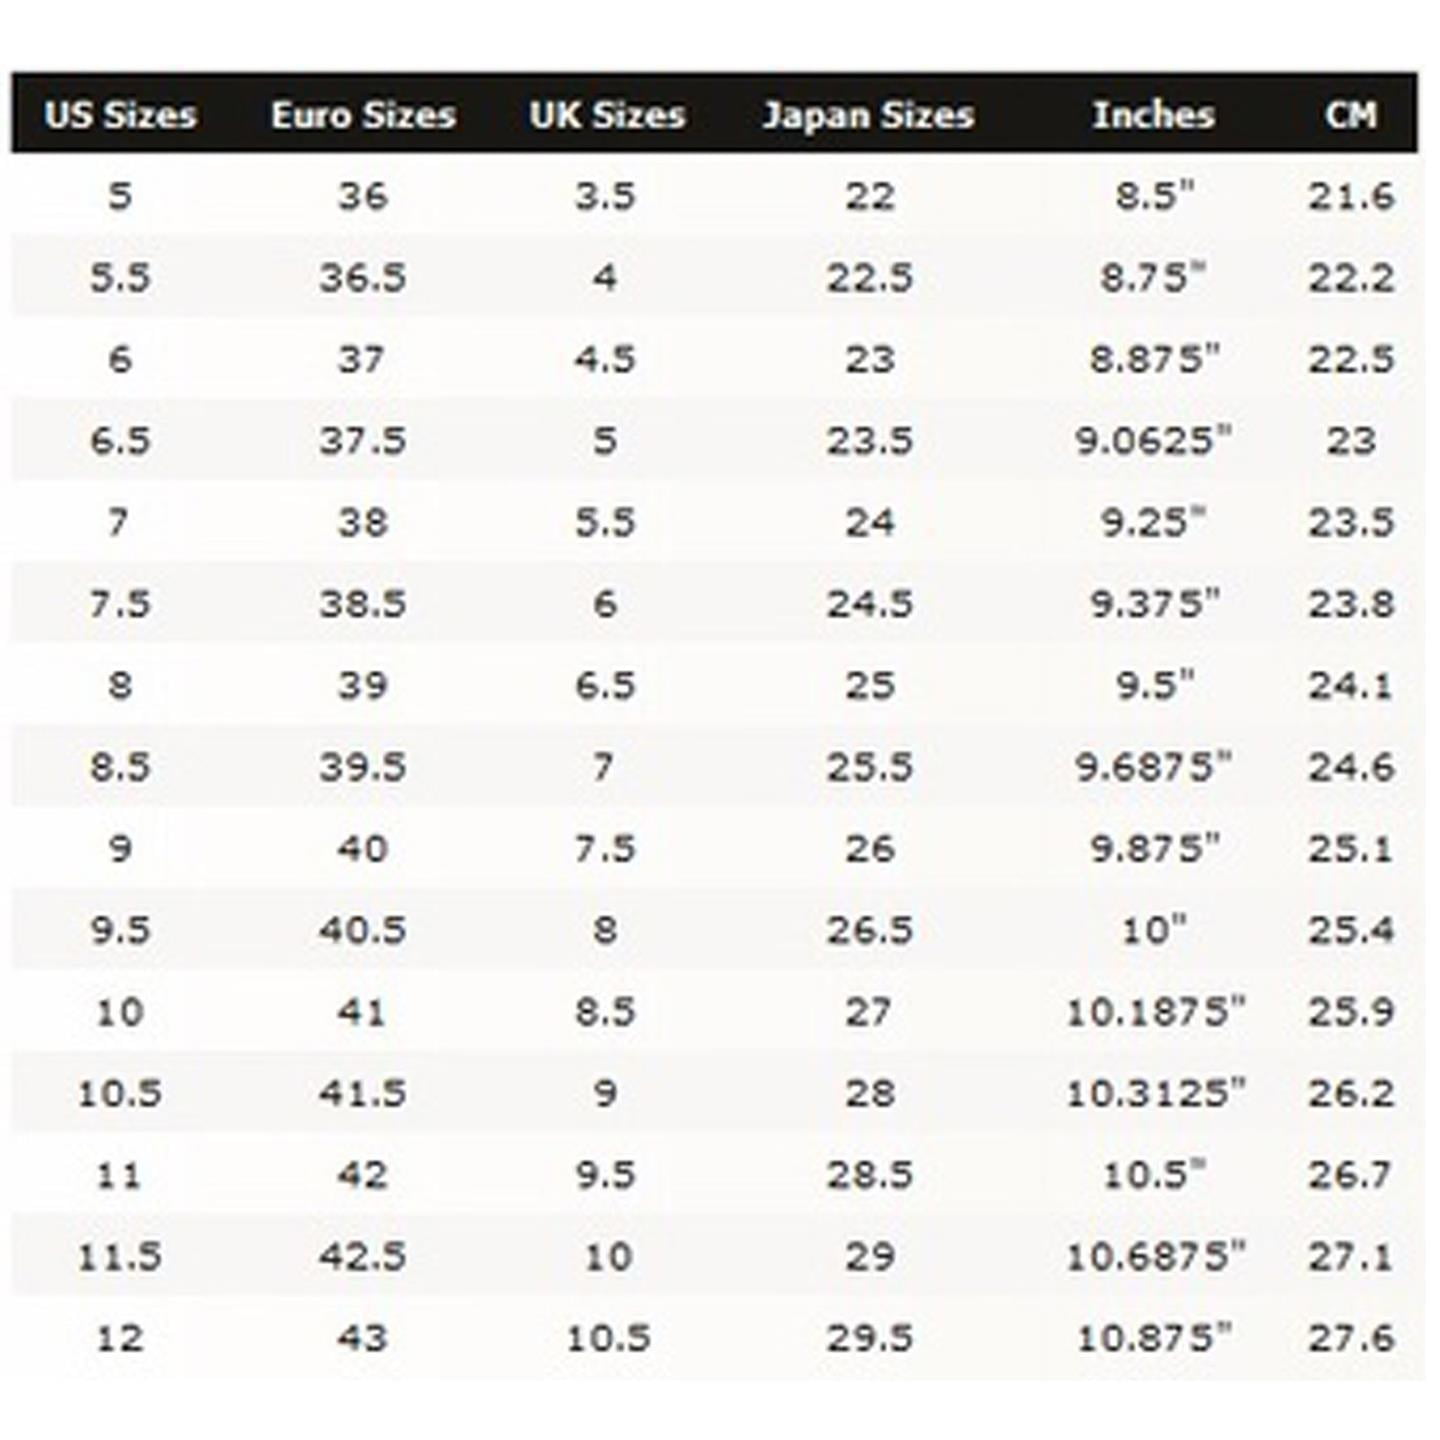The width and height of the screenshot is (1440, 1440).
Task: Select the US size 11.5 cell
Action: [120, 1256]
